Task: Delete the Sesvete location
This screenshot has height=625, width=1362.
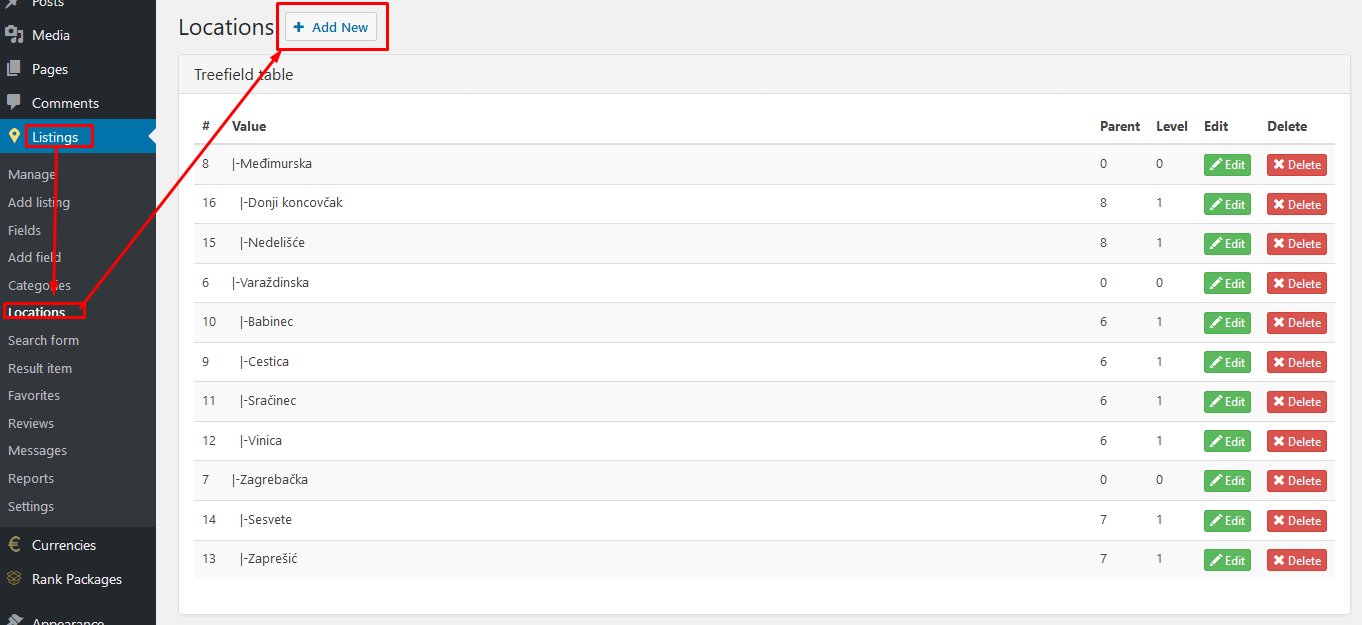Action: [1297, 520]
